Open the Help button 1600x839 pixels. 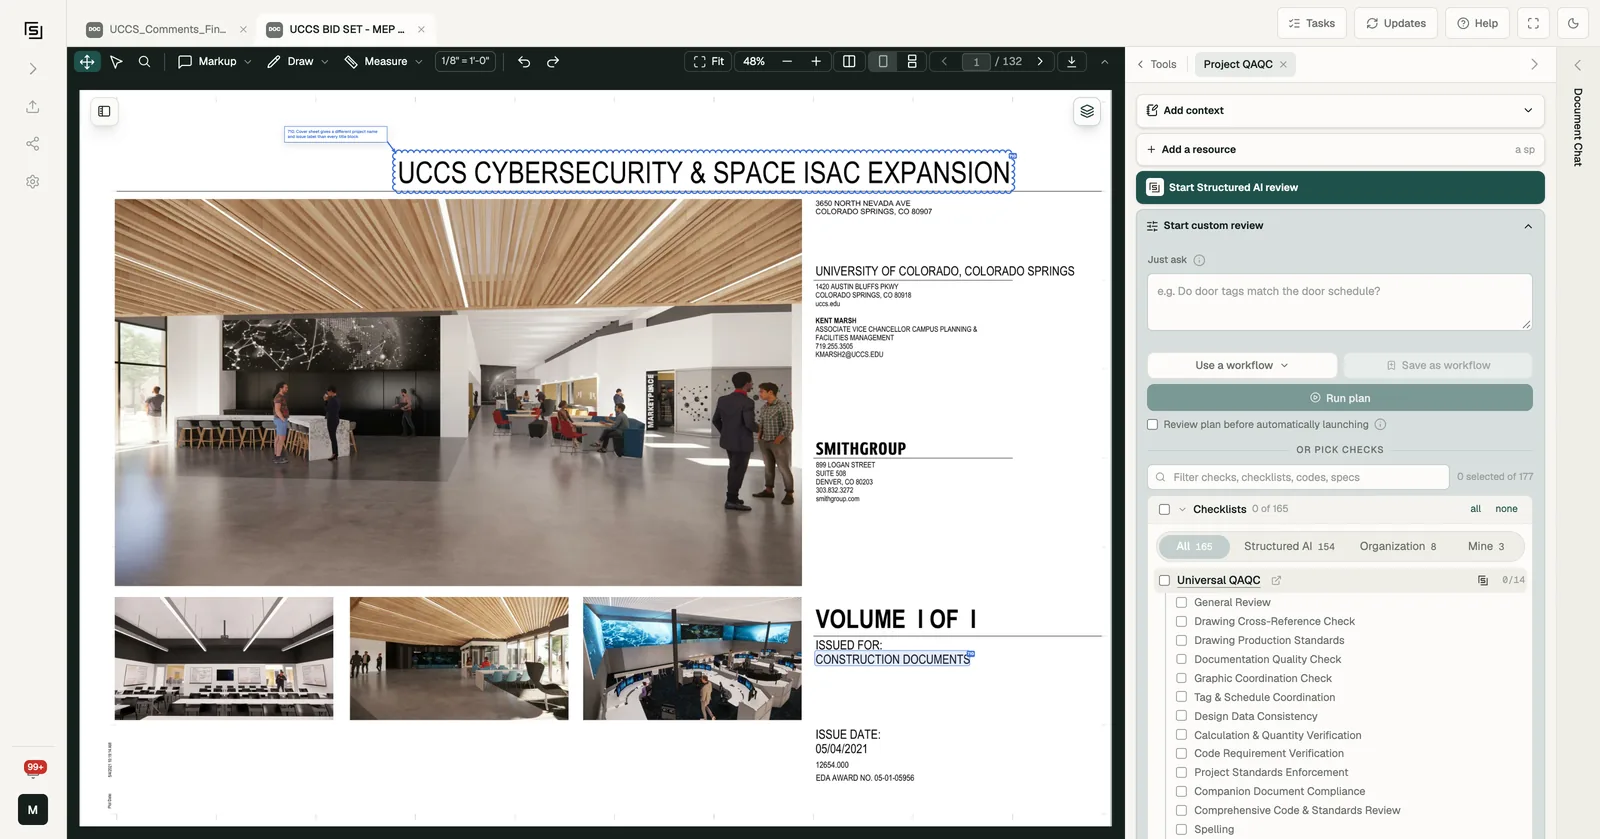coord(1477,23)
